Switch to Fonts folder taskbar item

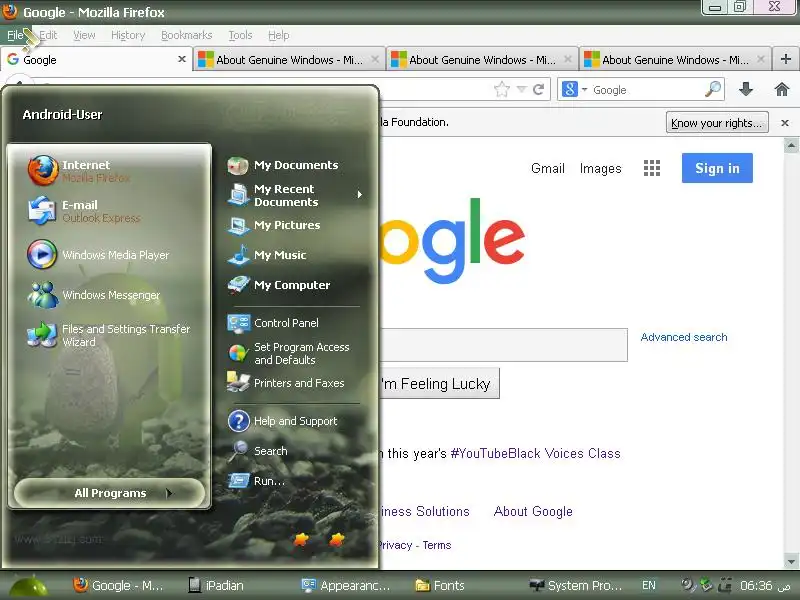pyautogui.click(x=441, y=586)
